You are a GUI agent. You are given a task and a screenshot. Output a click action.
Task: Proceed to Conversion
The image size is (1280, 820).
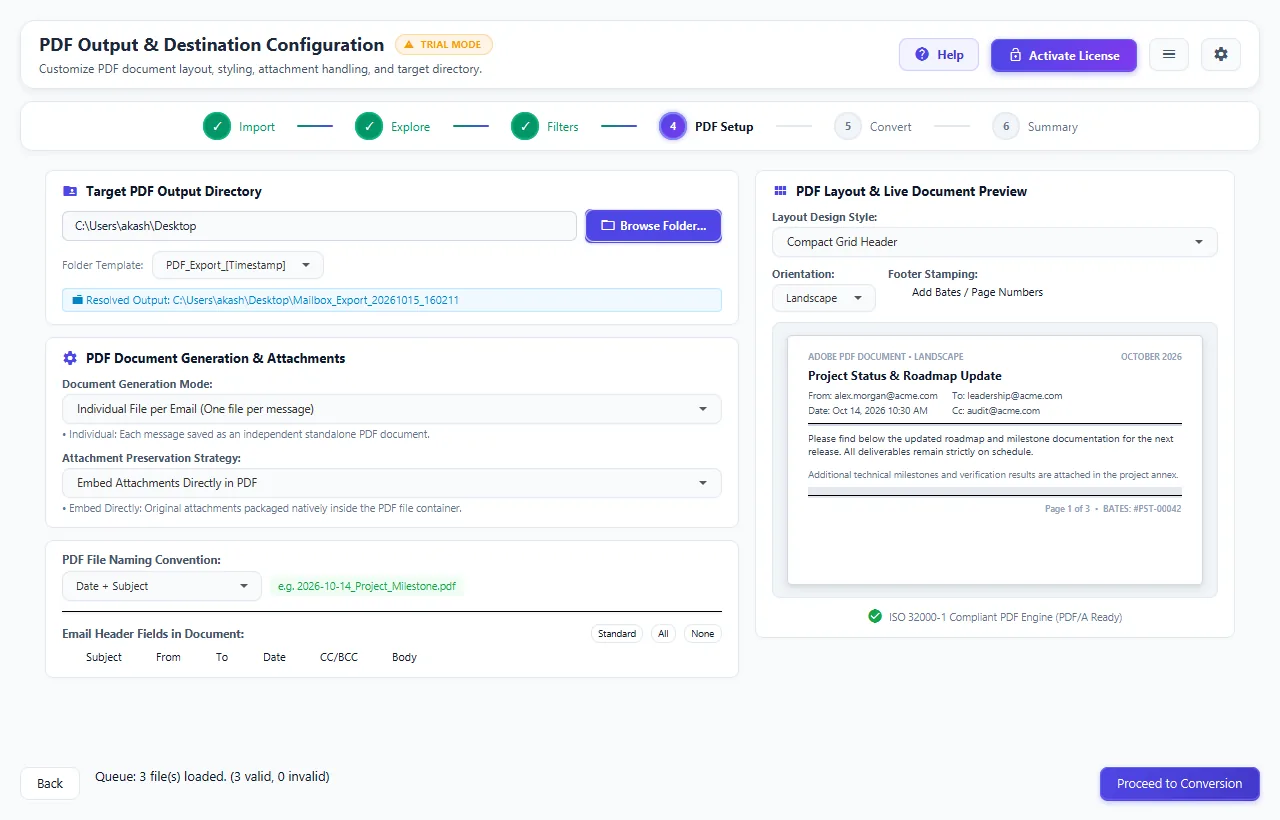point(1180,784)
